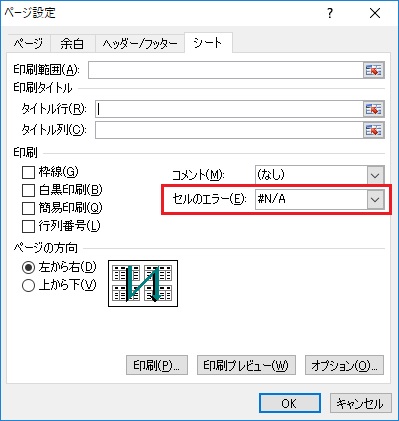Close the ページ設定 dialog
Image resolution: width=399 pixels, height=421 pixels.
pyautogui.click(x=375, y=13)
